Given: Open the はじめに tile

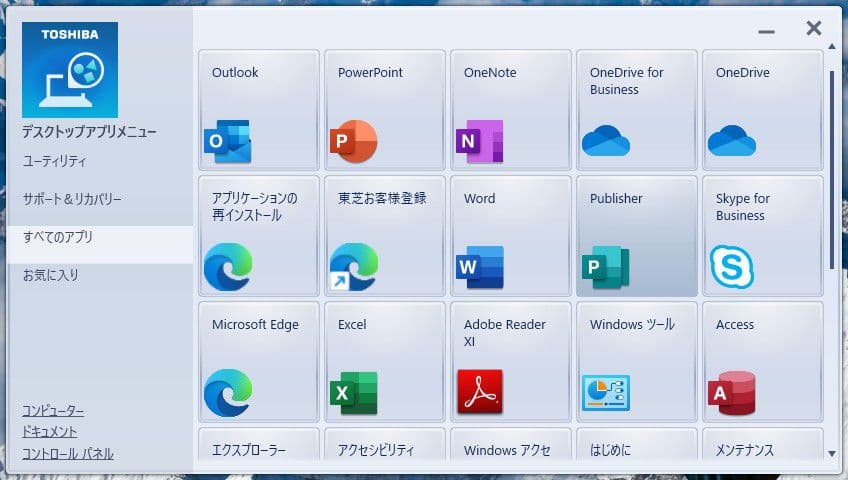Looking at the screenshot, I should [x=637, y=444].
